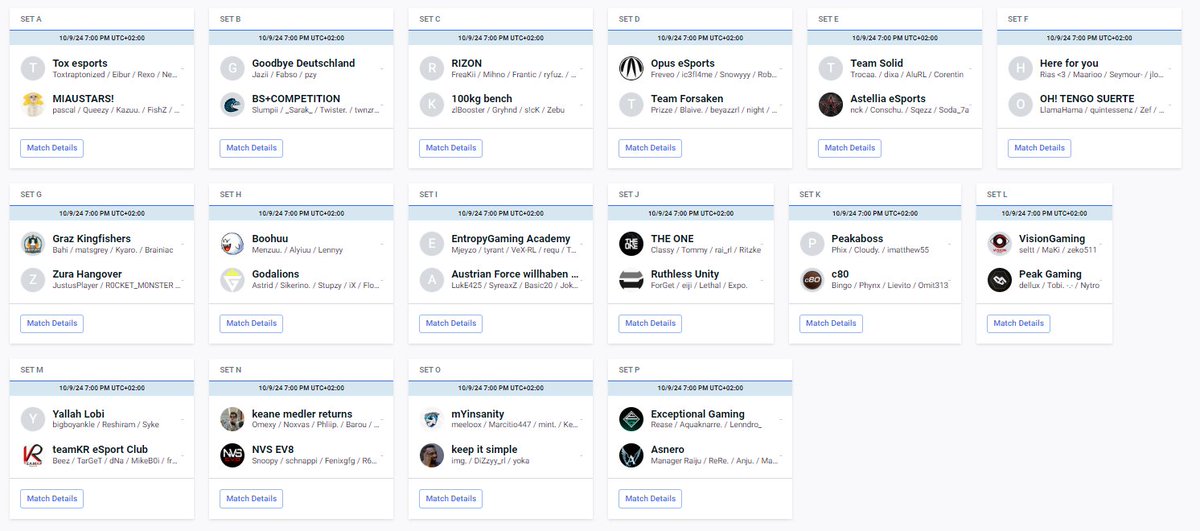Screen dimensions: 1200x531
Task: Click the Set L match time bar
Action: pos(1044,213)
